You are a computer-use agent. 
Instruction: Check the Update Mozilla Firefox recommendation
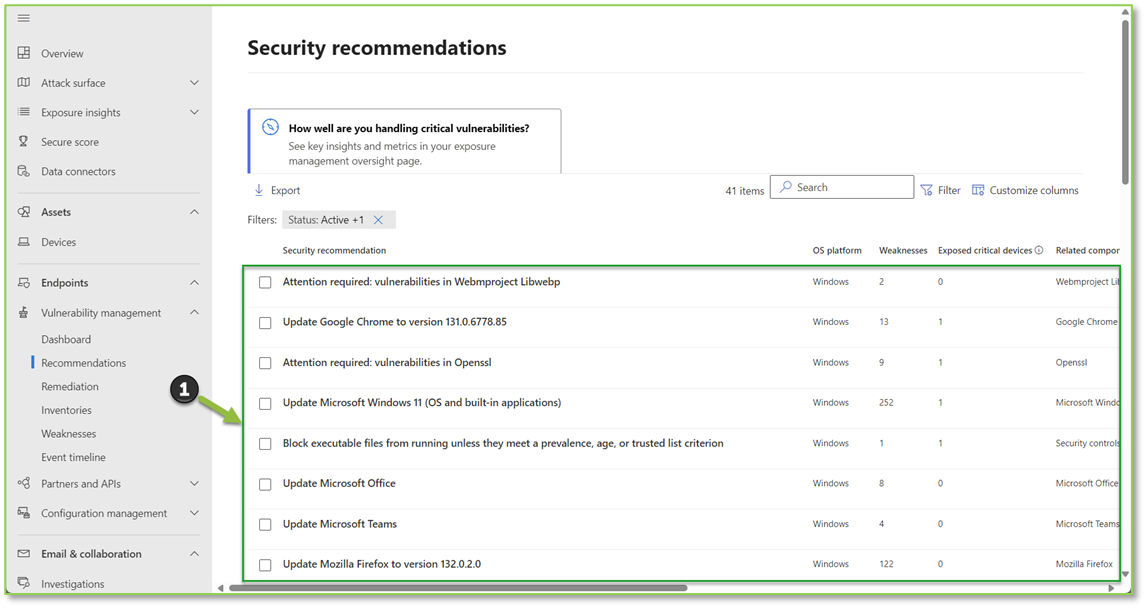coord(265,564)
